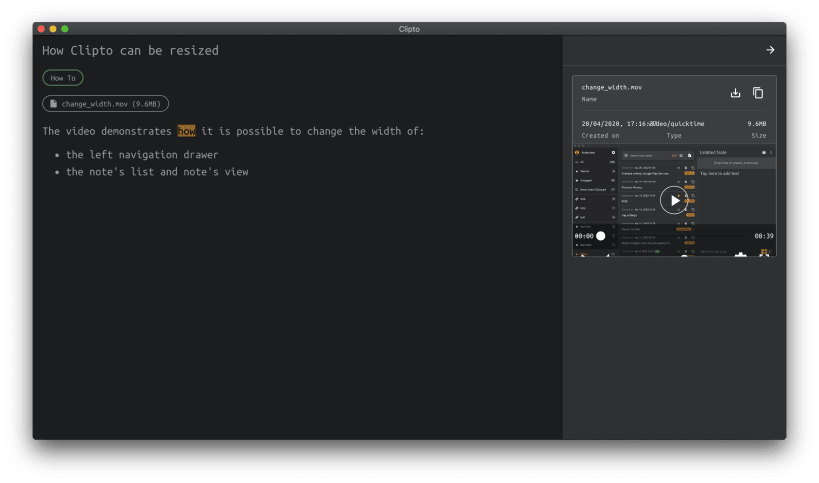Copy the change_width.mov attachment link
Viewport: 819px width, 483px height.
point(758,93)
